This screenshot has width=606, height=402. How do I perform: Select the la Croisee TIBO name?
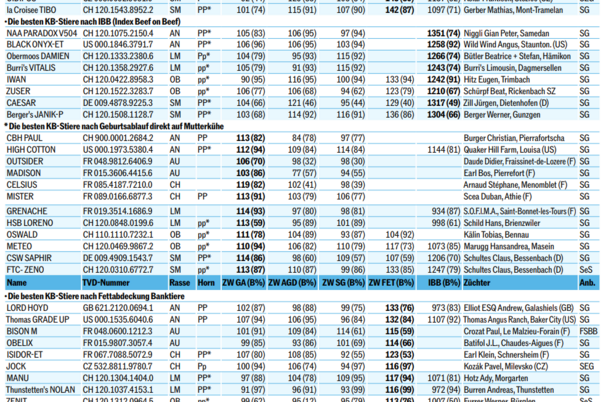click(x=31, y=10)
